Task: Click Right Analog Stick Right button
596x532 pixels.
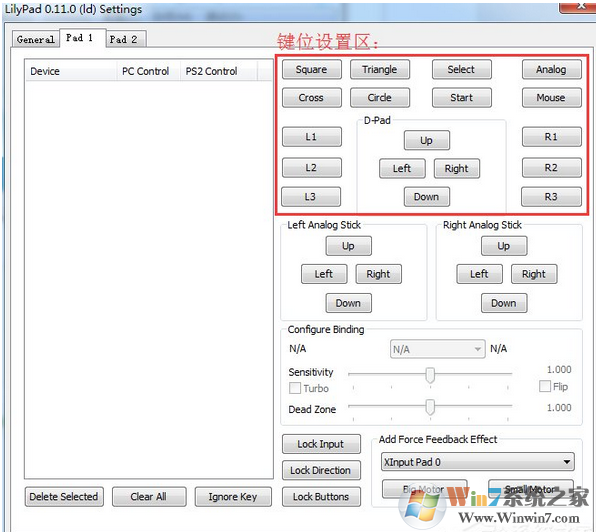Action: point(534,274)
